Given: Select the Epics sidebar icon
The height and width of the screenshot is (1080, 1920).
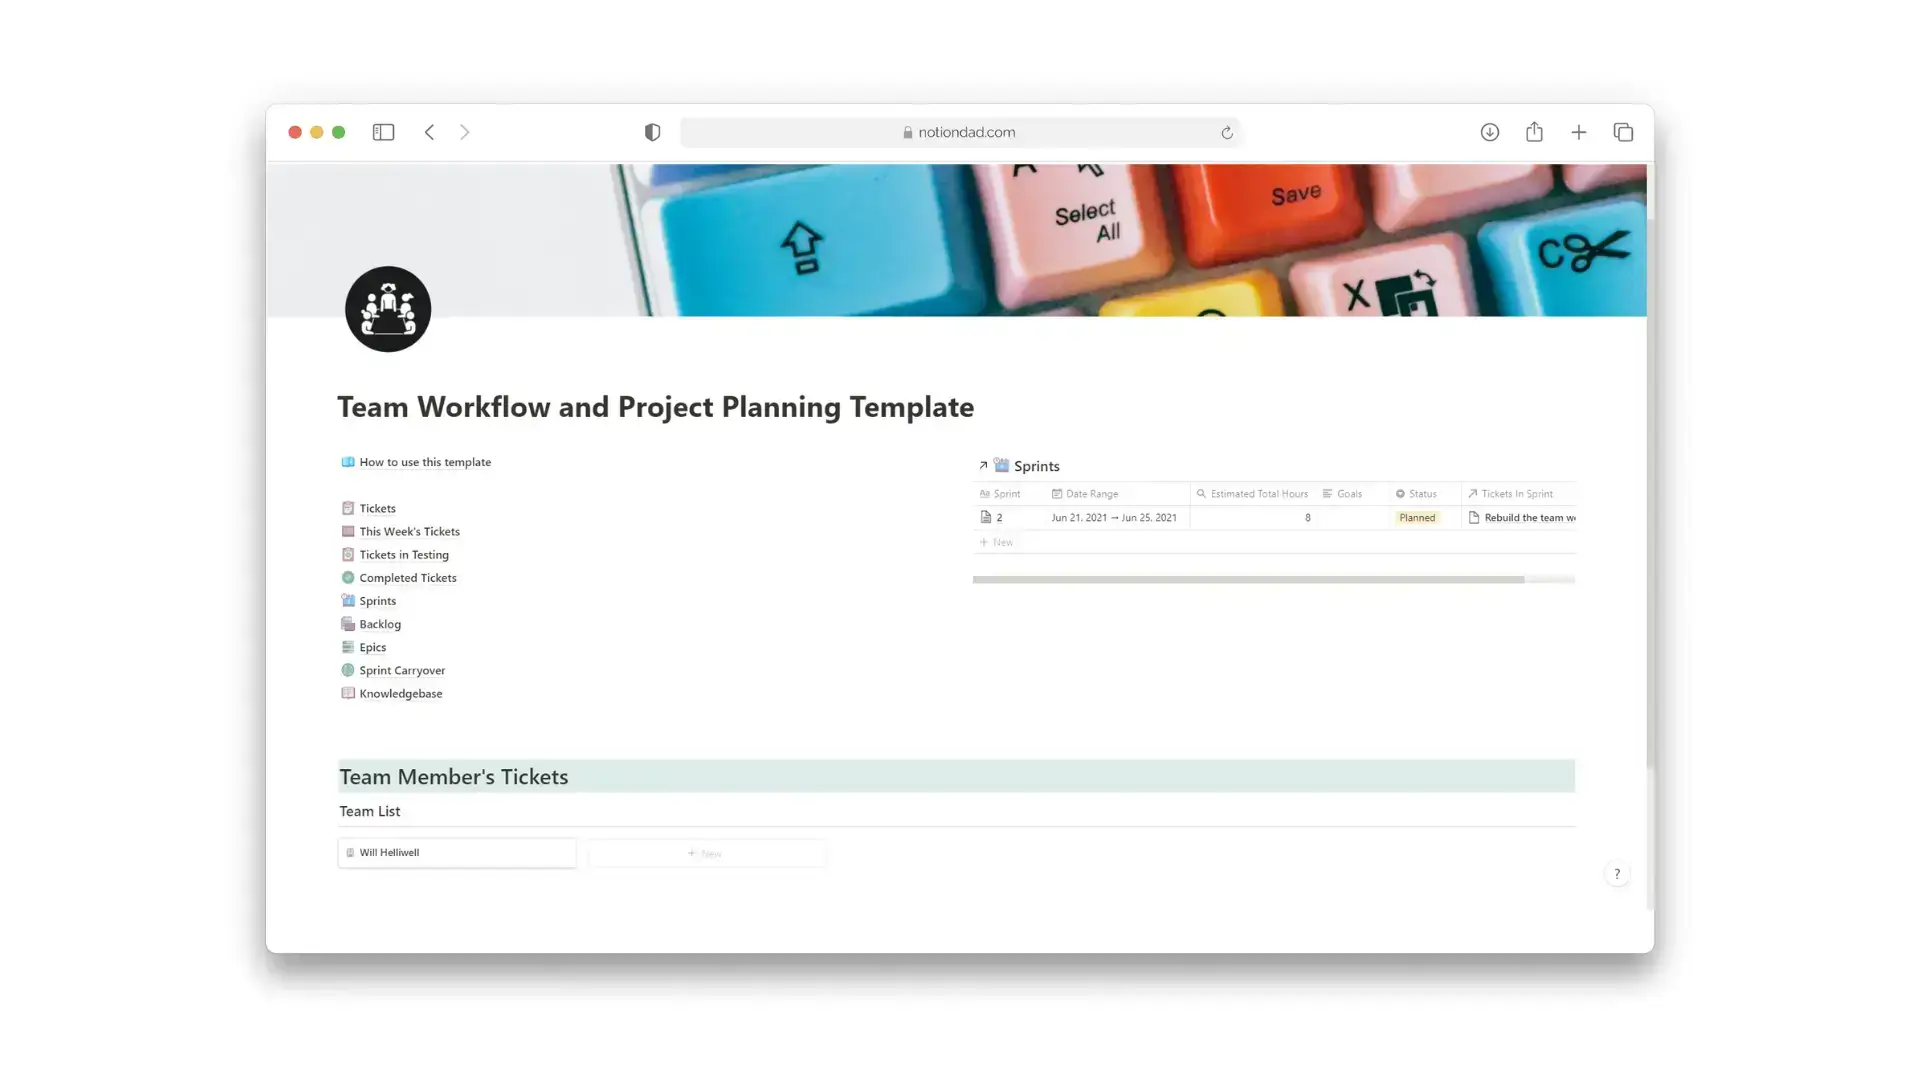Looking at the screenshot, I should pyautogui.click(x=348, y=646).
